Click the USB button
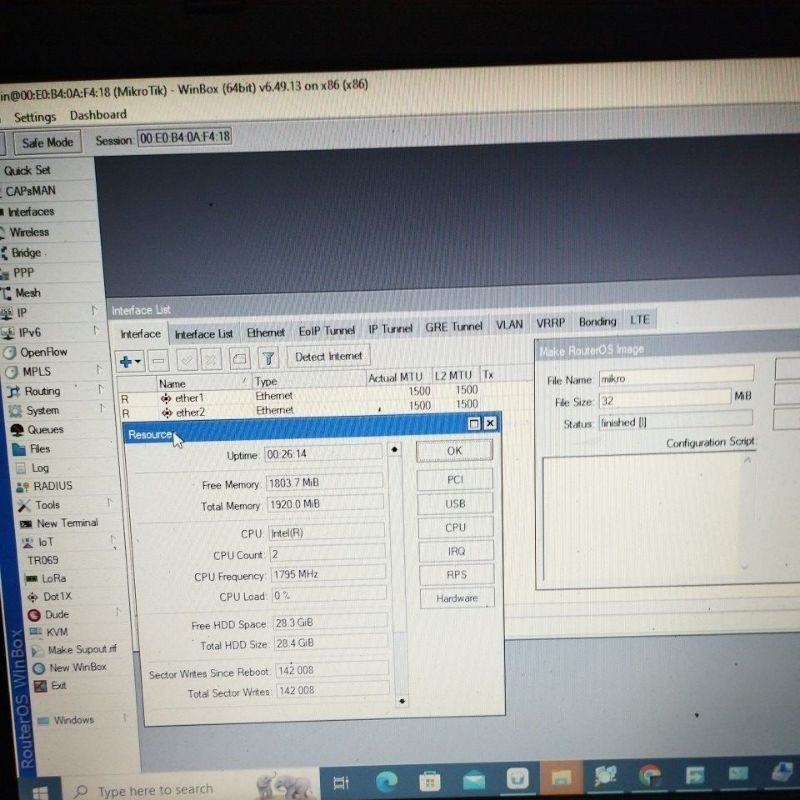The width and height of the screenshot is (800, 800). pos(456,504)
